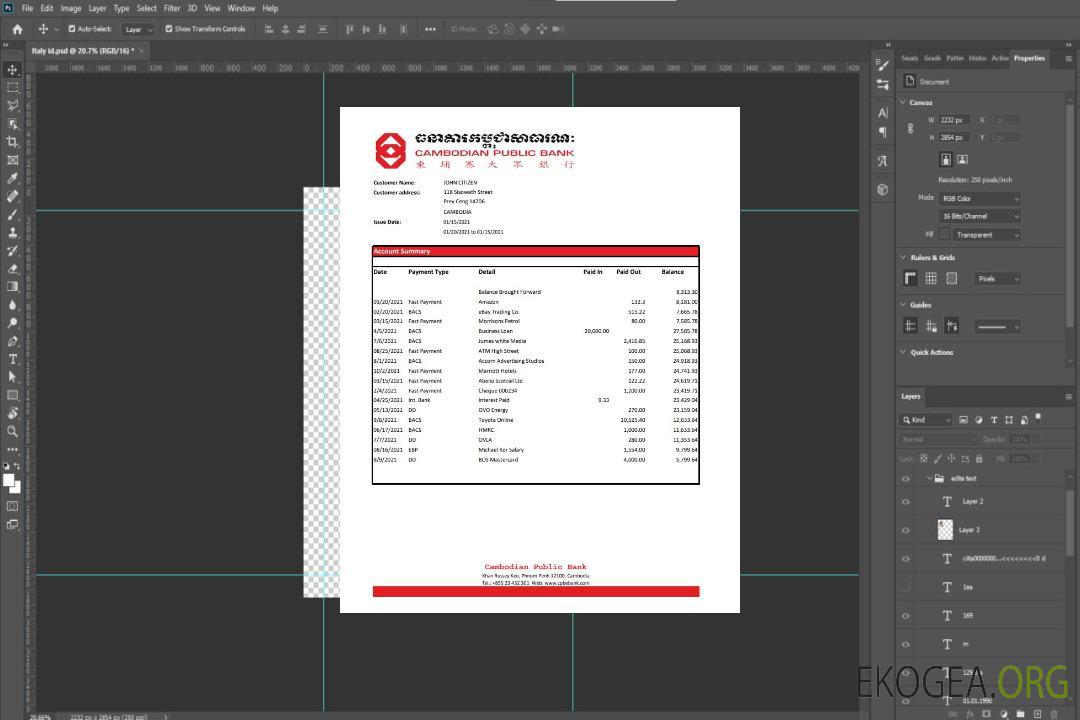Image resolution: width=1080 pixels, height=720 pixels.
Task: Select the Rectangular Marquee tool
Action: [12, 88]
